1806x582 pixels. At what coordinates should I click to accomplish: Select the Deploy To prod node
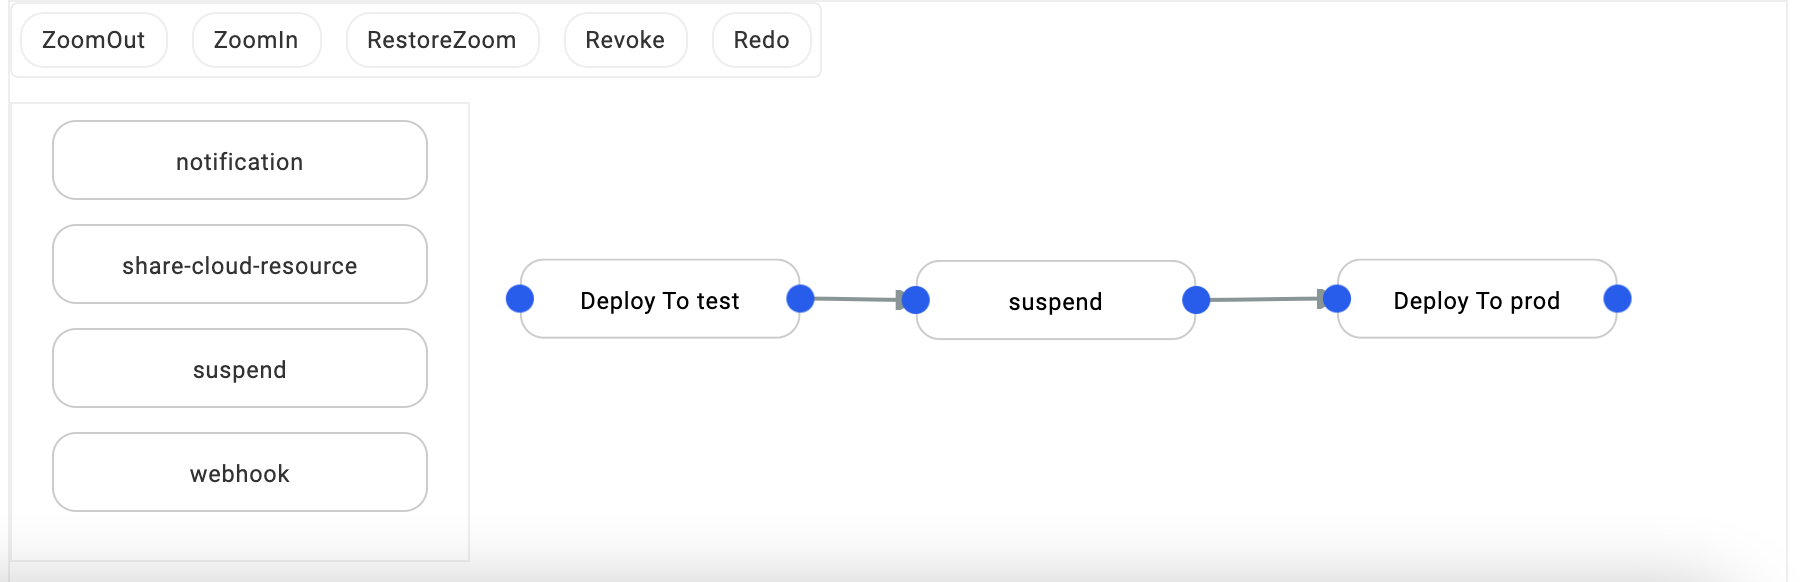(x=1476, y=300)
